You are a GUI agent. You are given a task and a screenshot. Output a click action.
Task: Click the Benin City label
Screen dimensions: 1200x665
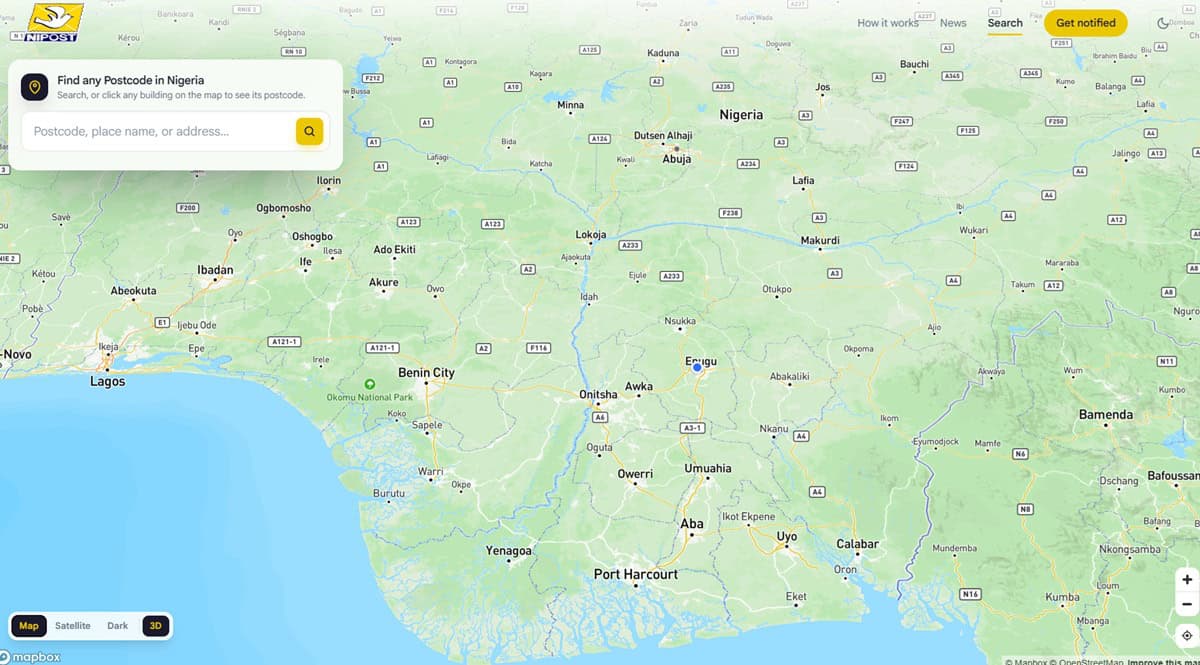[x=426, y=373]
